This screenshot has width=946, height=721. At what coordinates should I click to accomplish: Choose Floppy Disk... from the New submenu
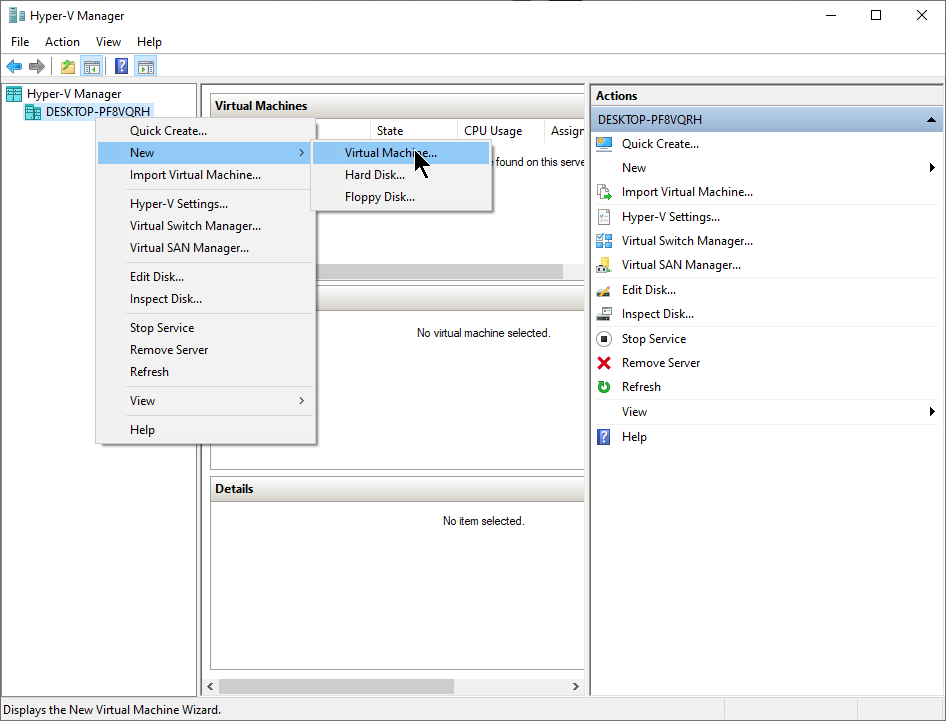coord(401,197)
